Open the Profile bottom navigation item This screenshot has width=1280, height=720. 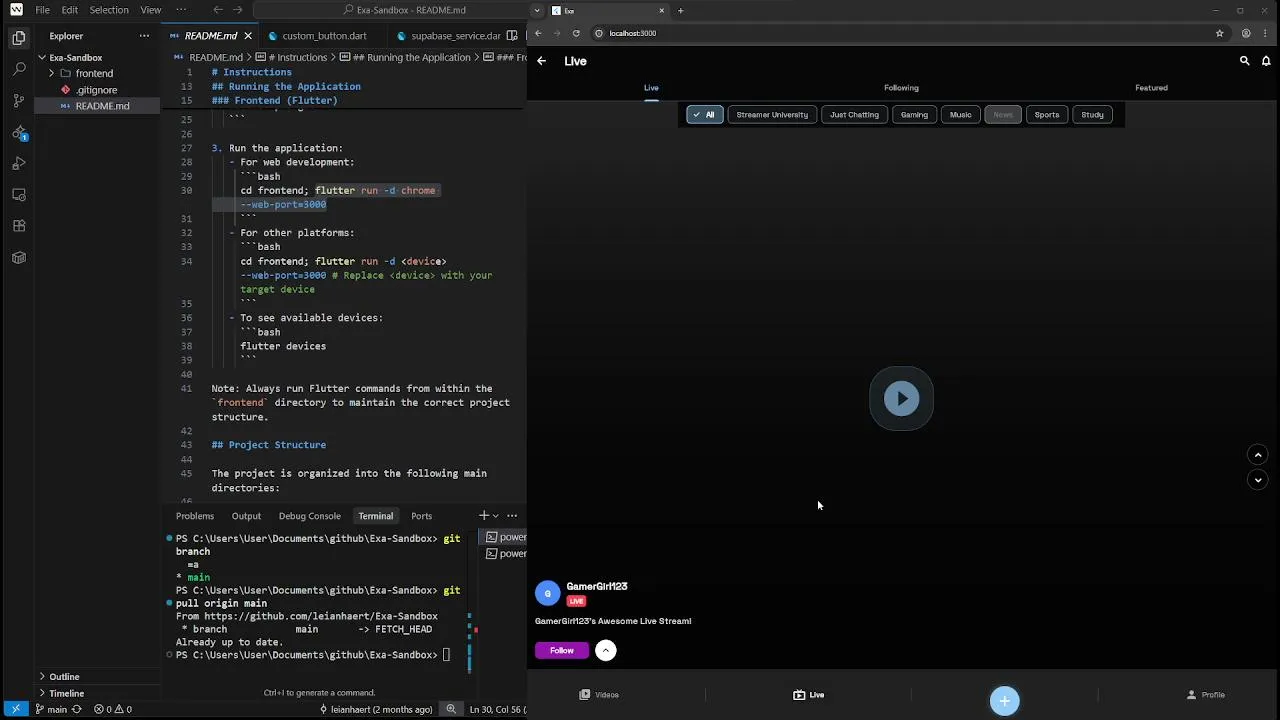(x=1205, y=695)
